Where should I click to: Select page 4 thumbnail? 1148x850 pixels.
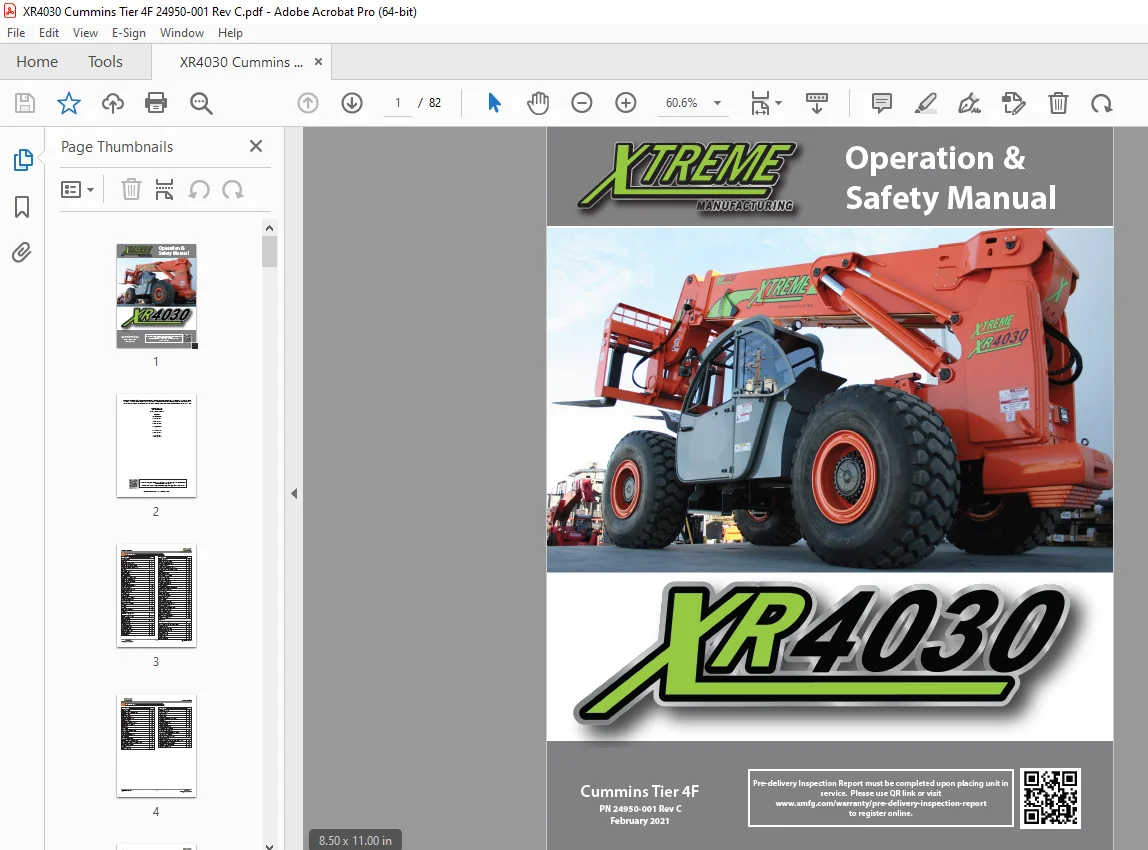(156, 746)
